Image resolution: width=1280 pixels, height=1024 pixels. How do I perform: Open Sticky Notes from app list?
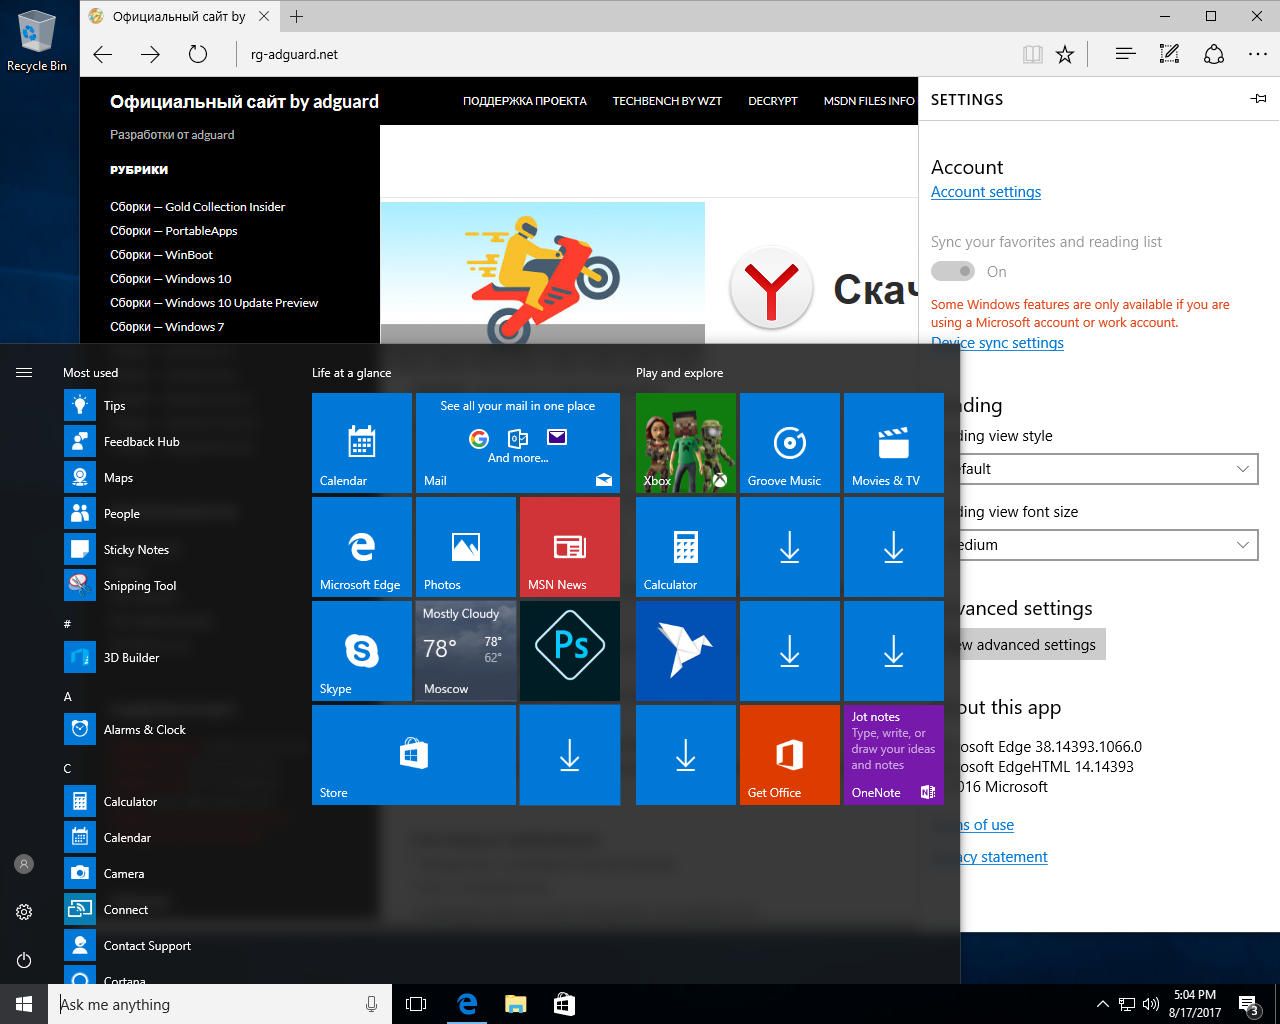pos(180,550)
